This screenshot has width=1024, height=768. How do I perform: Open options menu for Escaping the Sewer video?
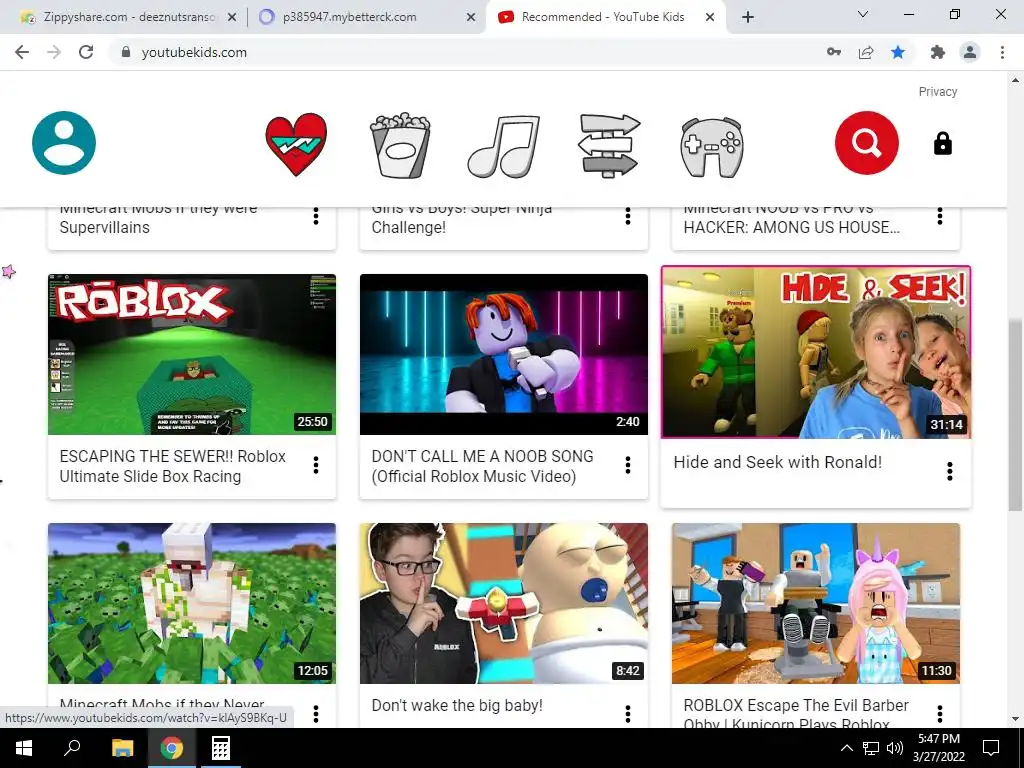[x=316, y=465]
